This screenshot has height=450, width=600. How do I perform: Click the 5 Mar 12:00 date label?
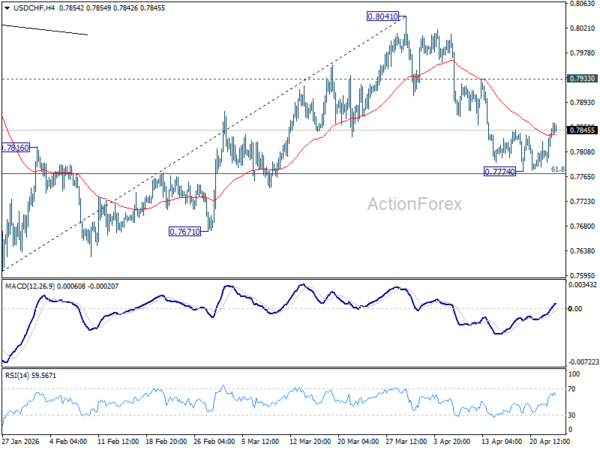tap(262, 441)
